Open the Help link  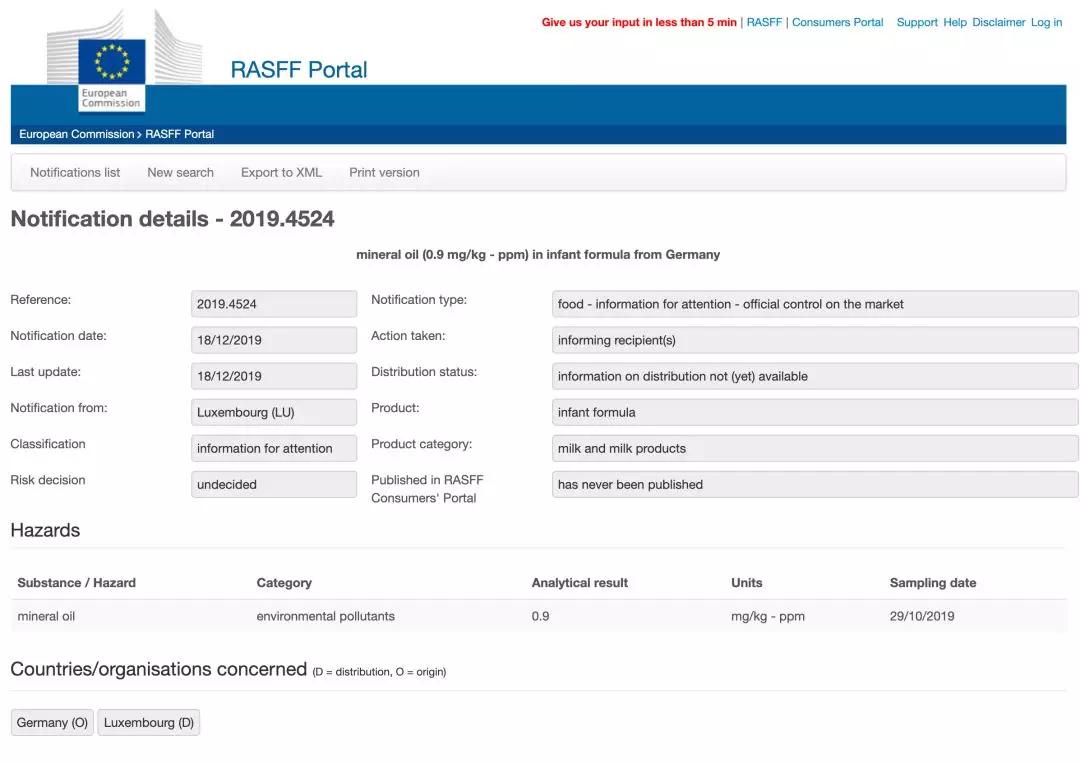click(955, 22)
